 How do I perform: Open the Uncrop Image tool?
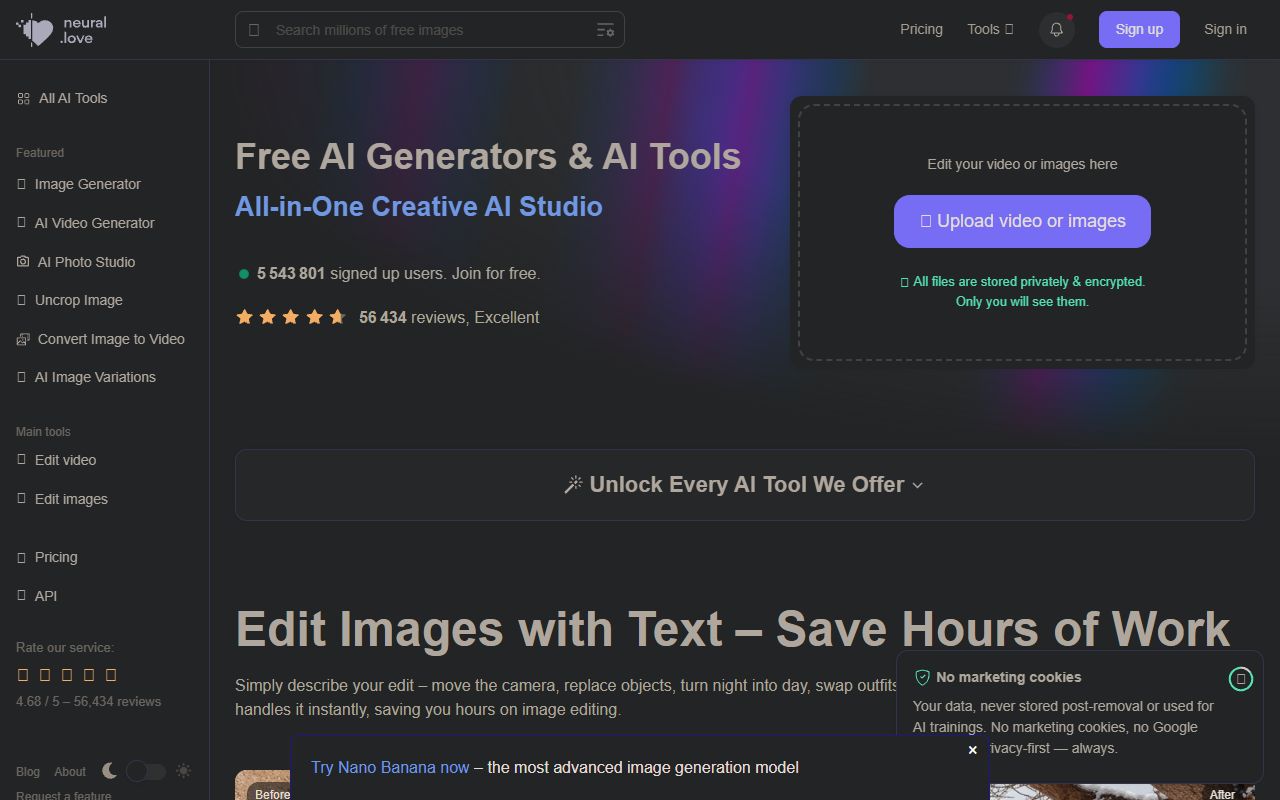79,300
